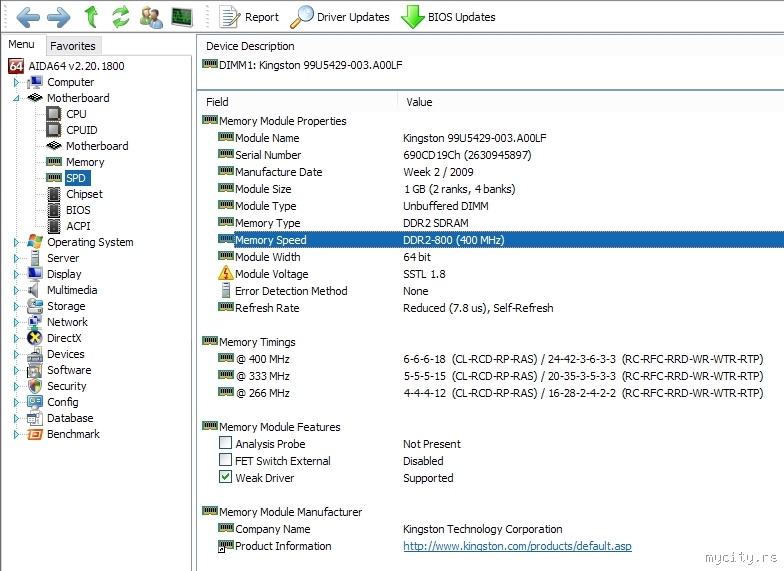
Task: Click the green Refresh arrows icon
Action: (x=120, y=17)
